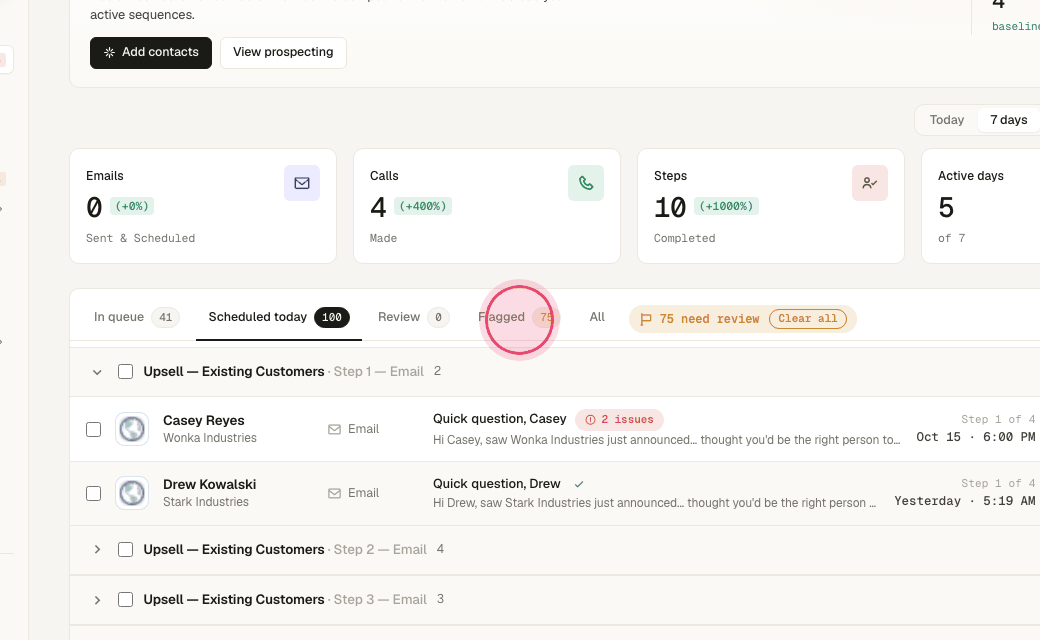Screen dimensions: 1040x640
Task: Click the Add contacts button
Action: tap(151, 52)
